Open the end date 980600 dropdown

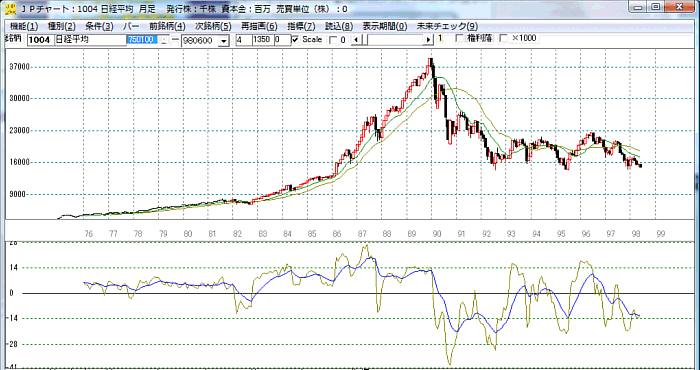click(224, 41)
